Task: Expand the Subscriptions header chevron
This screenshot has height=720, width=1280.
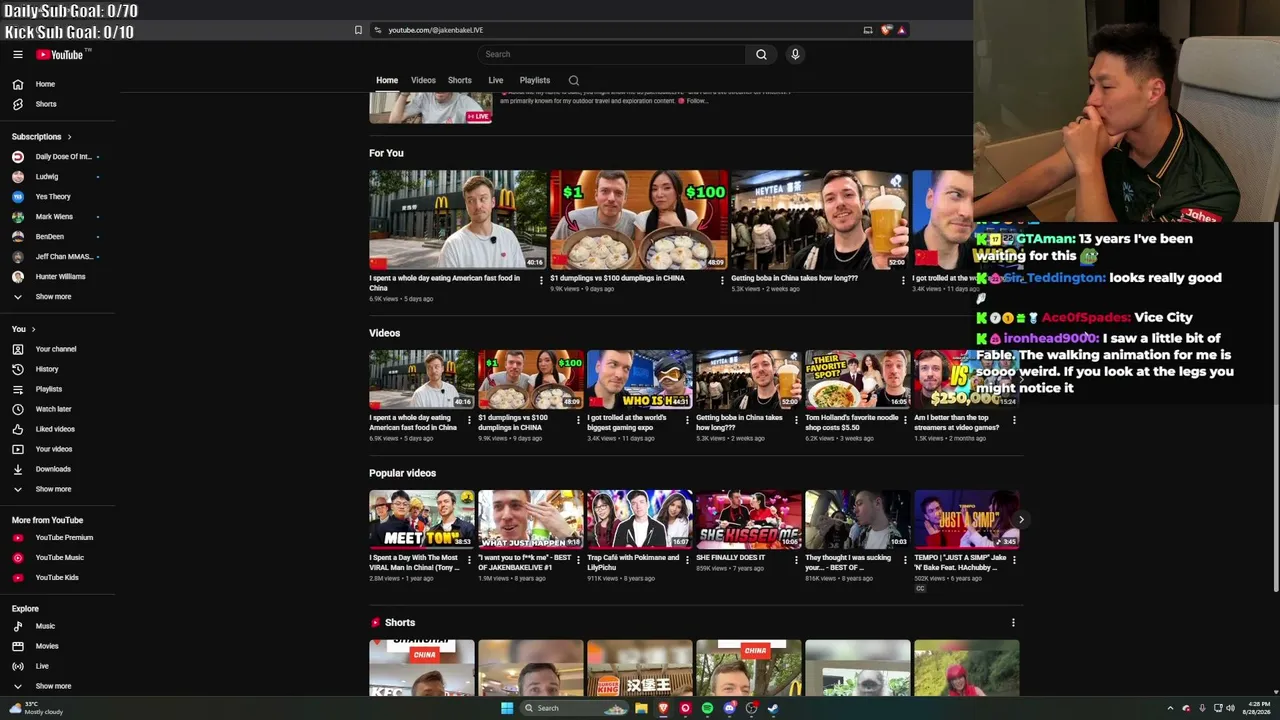Action: pyautogui.click(x=69, y=136)
